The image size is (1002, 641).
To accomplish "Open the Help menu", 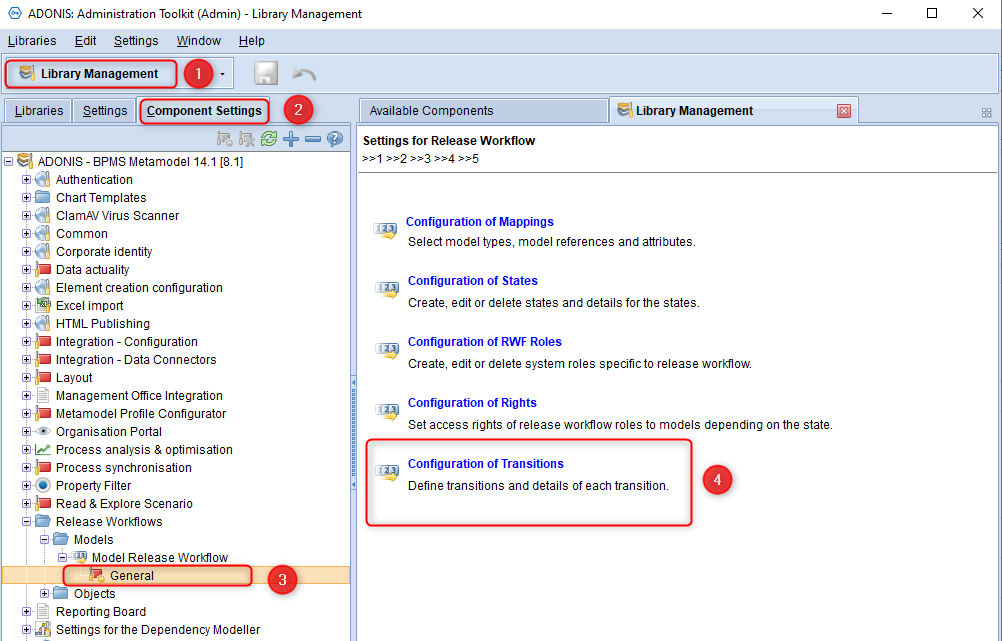I will pos(252,41).
